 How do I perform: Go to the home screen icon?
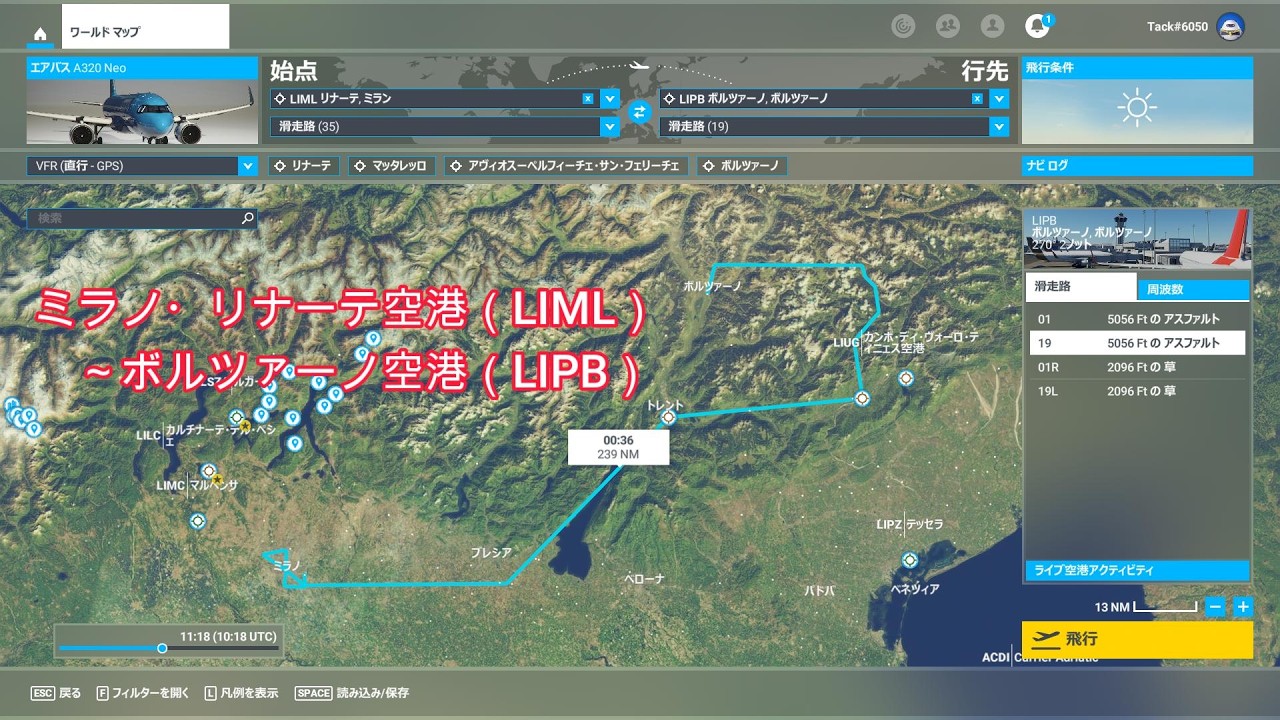point(40,33)
